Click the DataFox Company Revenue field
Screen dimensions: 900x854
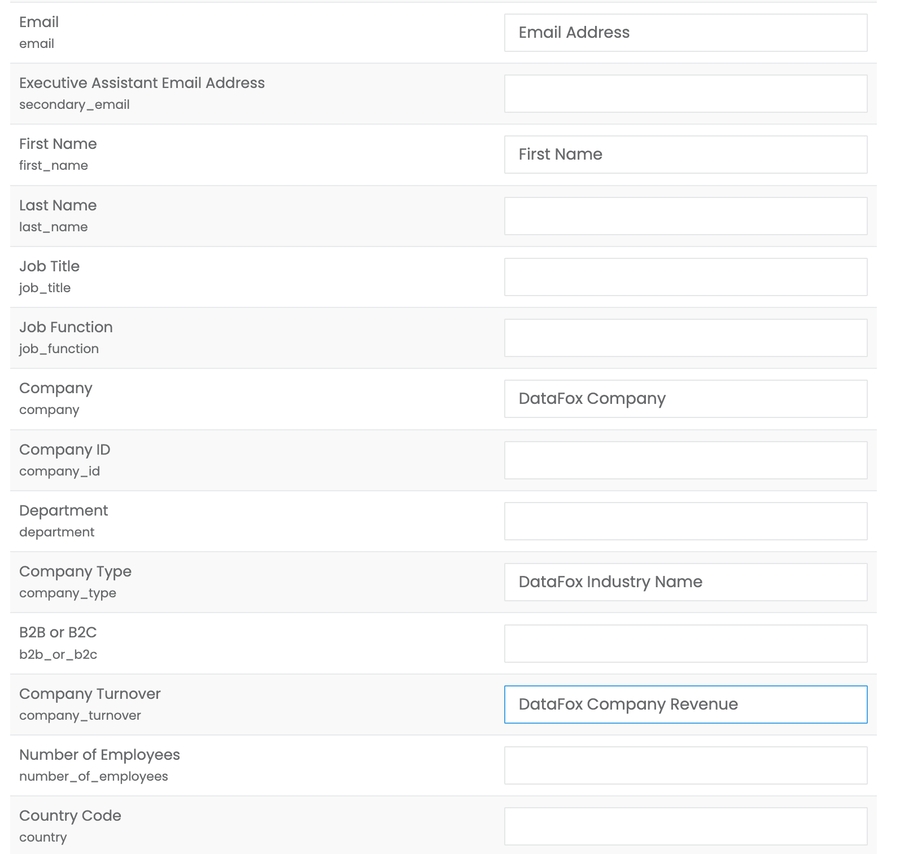pyautogui.click(x=685, y=704)
